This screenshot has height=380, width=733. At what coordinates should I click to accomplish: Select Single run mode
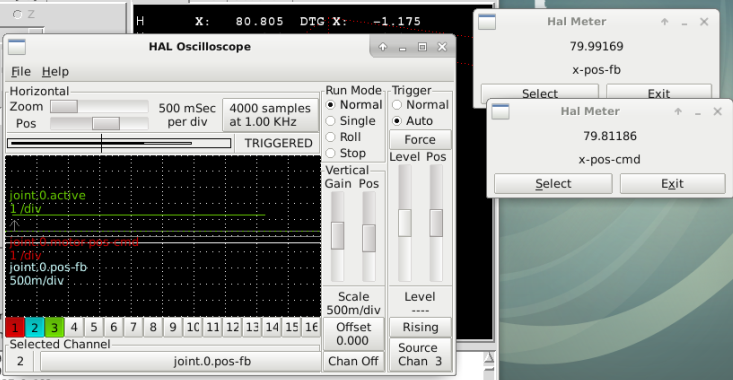pyautogui.click(x=351, y=121)
